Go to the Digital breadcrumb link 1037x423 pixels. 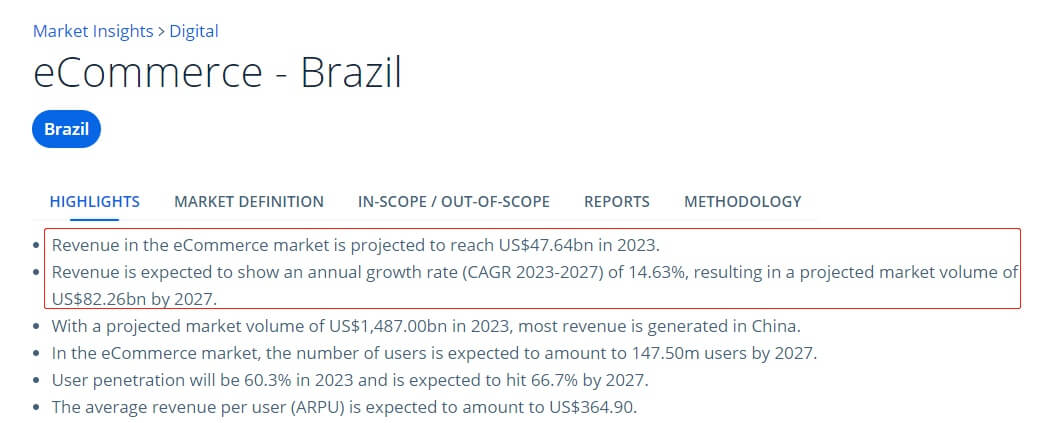(x=194, y=31)
